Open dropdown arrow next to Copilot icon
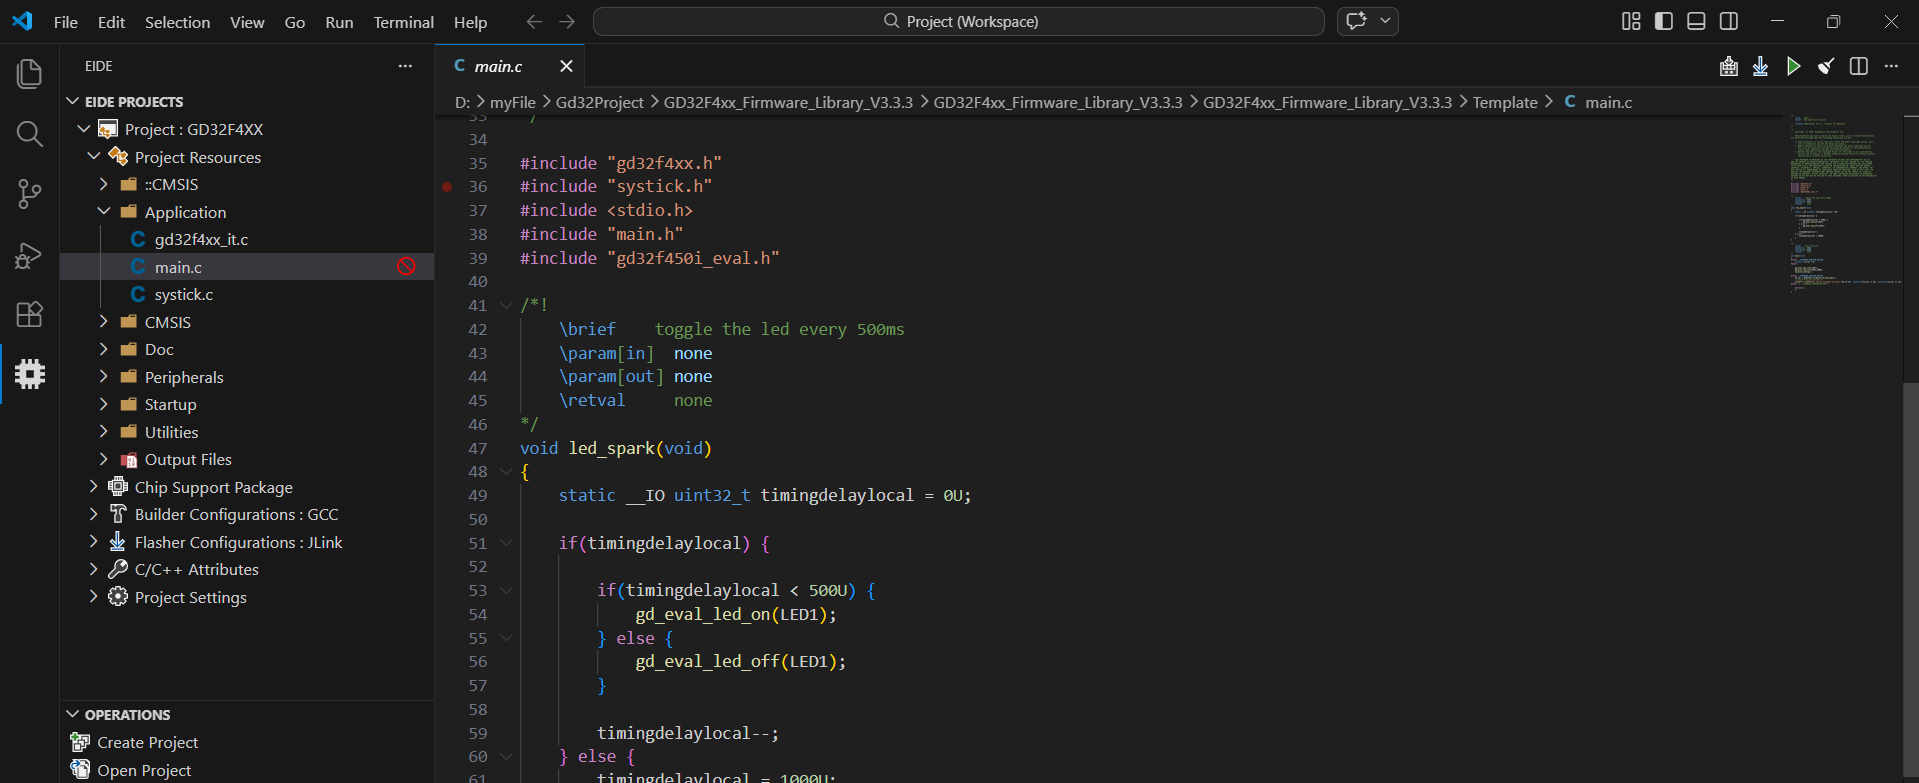This screenshot has width=1919, height=783. pos(1385,21)
